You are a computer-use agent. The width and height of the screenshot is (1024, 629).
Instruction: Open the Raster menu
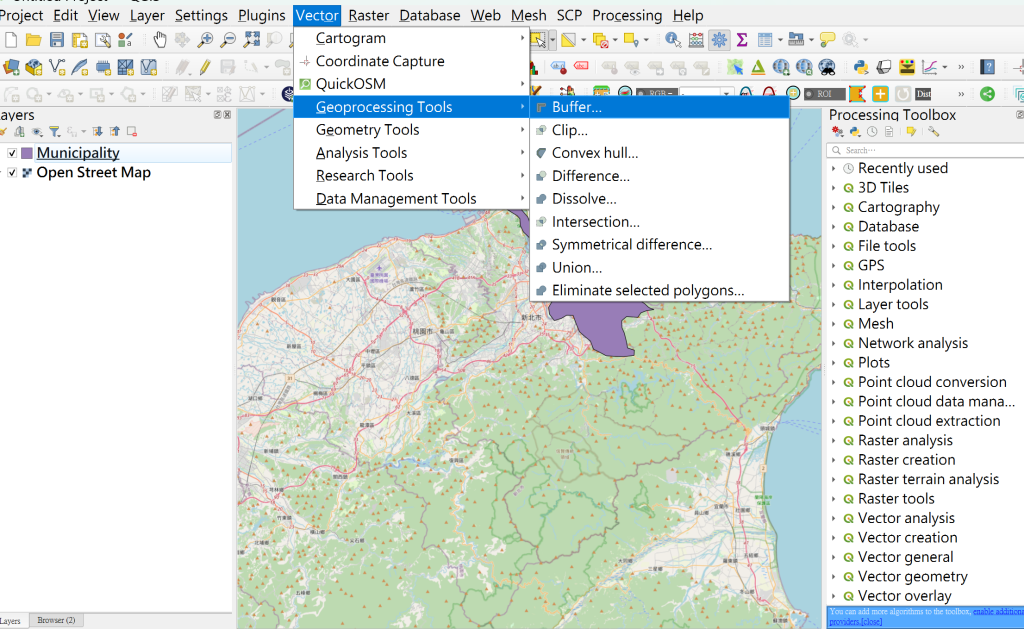pyautogui.click(x=368, y=15)
